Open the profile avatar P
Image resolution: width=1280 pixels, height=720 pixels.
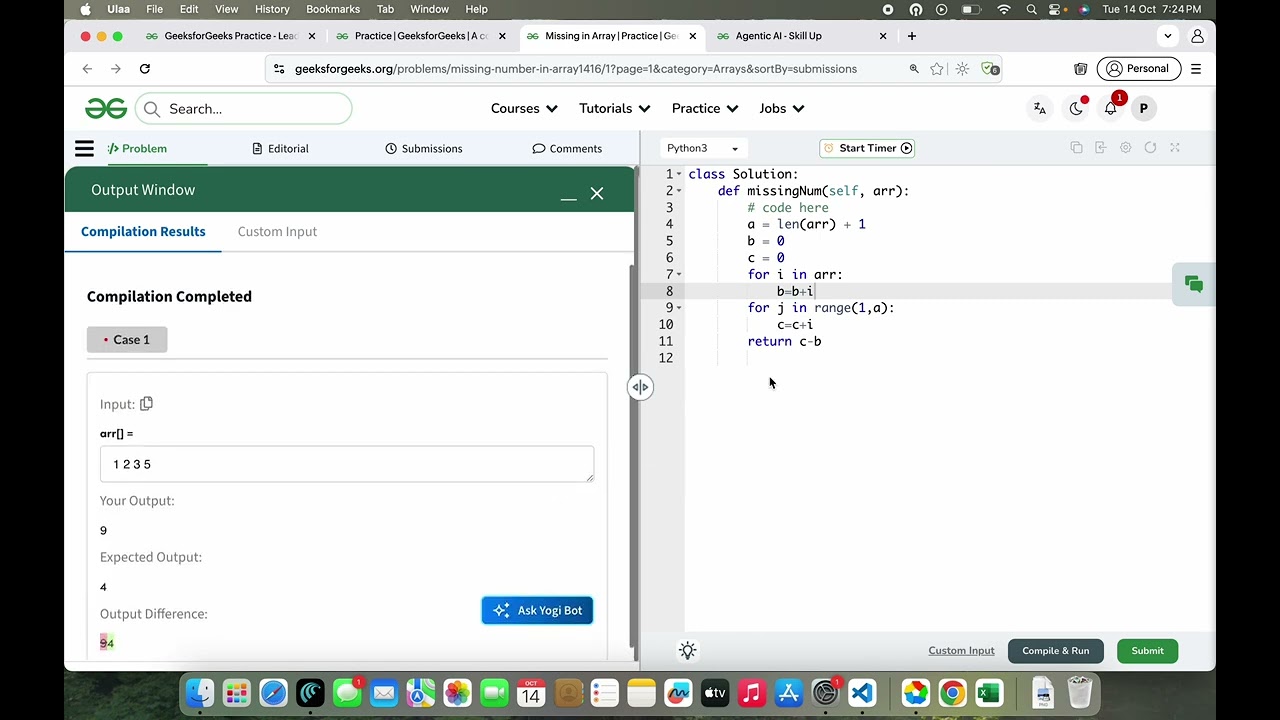click(x=1143, y=109)
